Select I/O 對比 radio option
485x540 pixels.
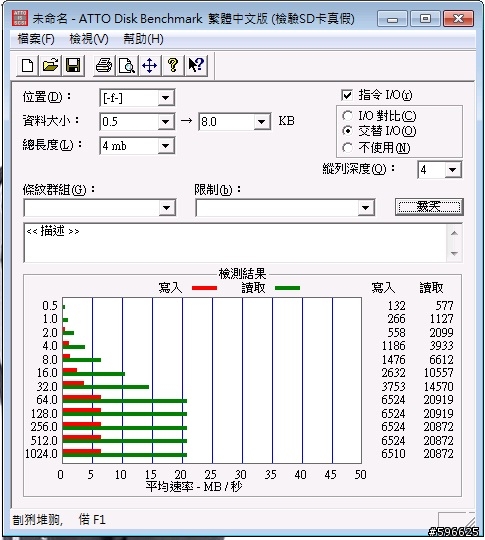pyautogui.click(x=347, y=116)
